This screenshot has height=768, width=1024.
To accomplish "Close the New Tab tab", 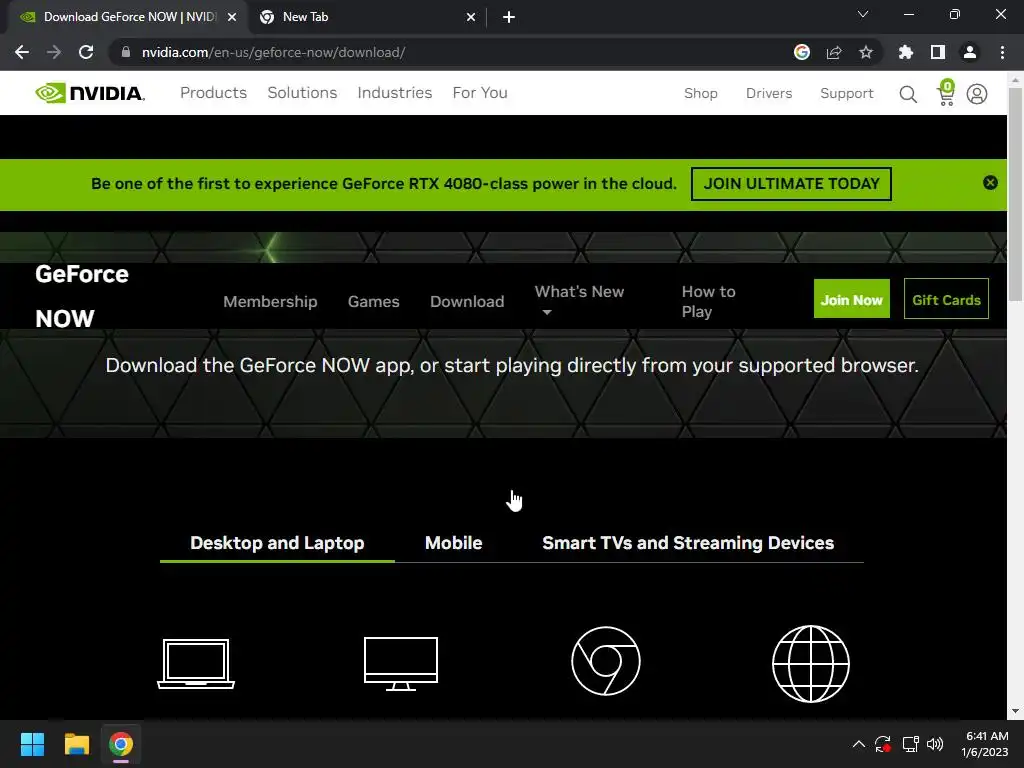I will pyautogui.click(x=470, y=17).
